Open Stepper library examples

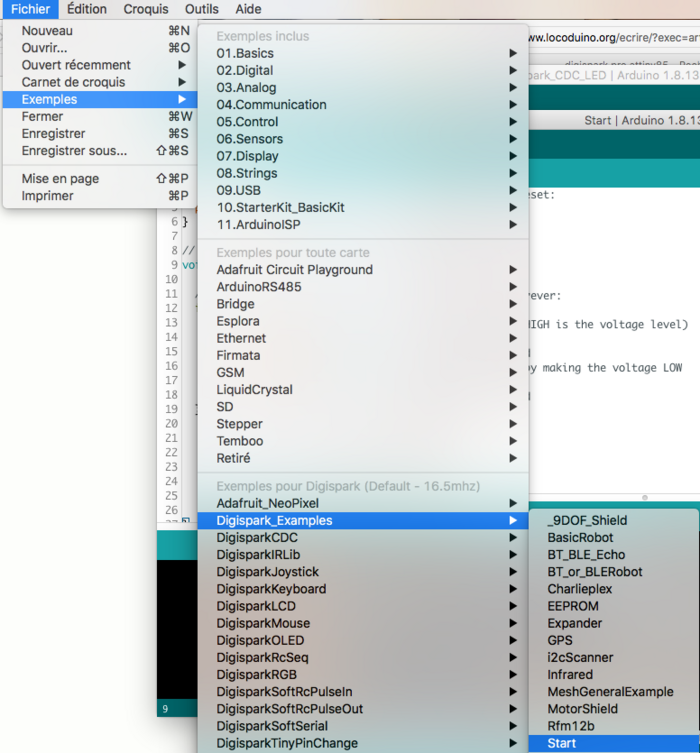363,424
